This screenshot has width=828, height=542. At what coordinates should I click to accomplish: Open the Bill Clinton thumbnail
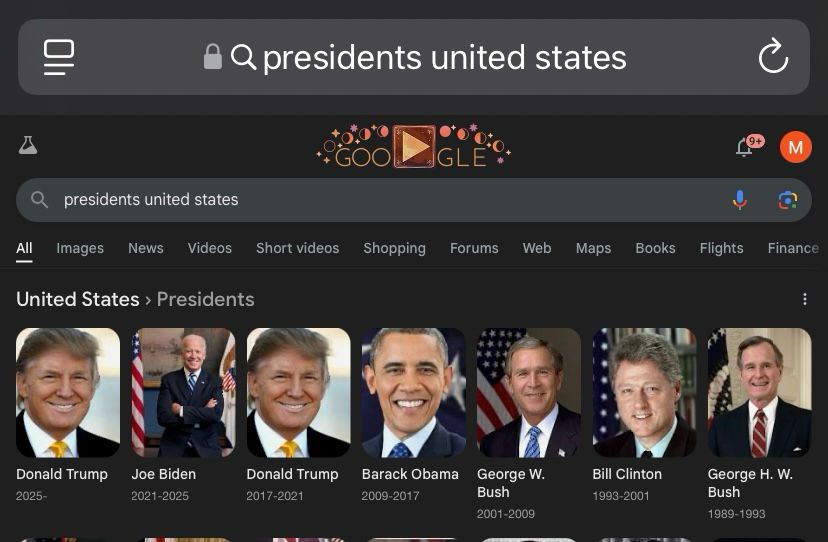pos(644,393)
